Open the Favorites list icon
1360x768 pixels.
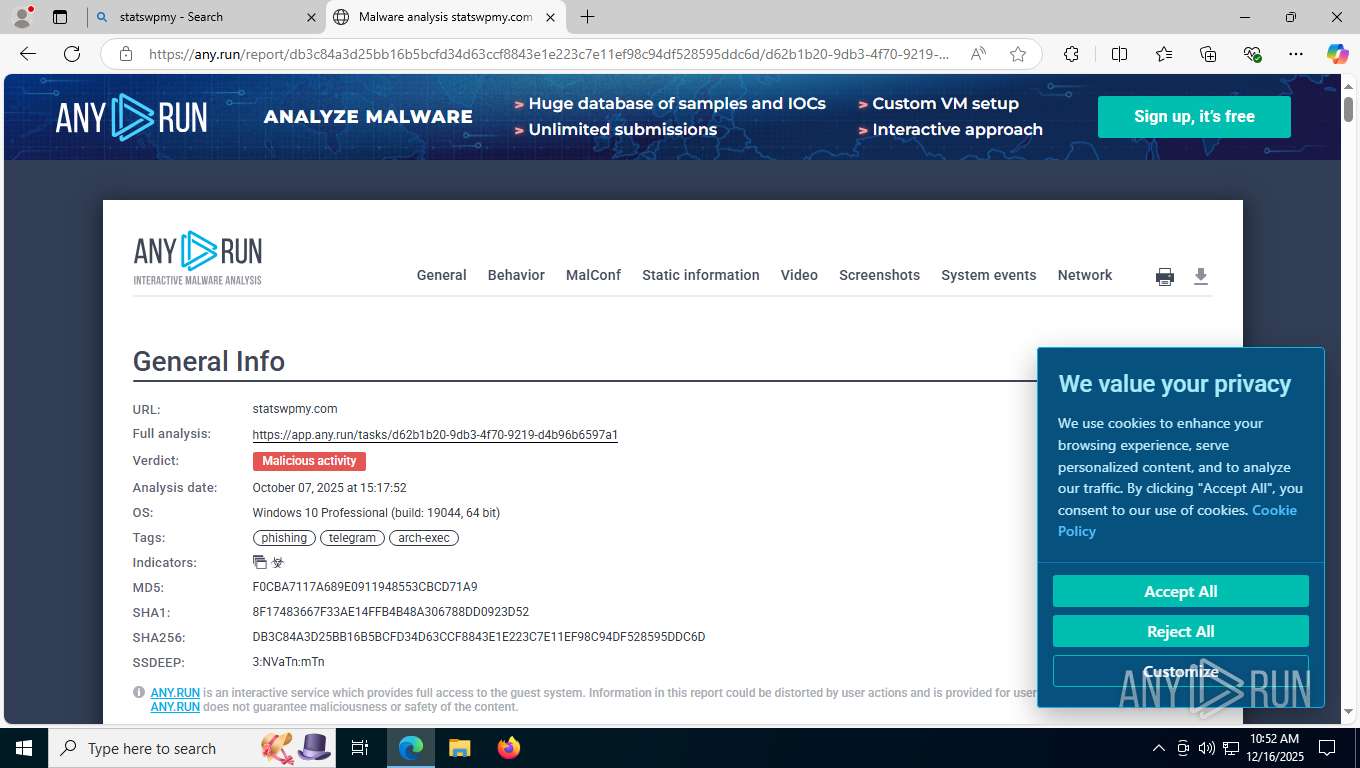click(x=1164, y=54)
